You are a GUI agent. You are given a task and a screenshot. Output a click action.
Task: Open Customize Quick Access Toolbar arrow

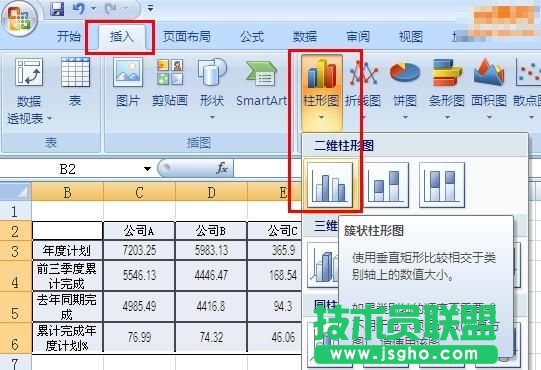click(150, 8)
